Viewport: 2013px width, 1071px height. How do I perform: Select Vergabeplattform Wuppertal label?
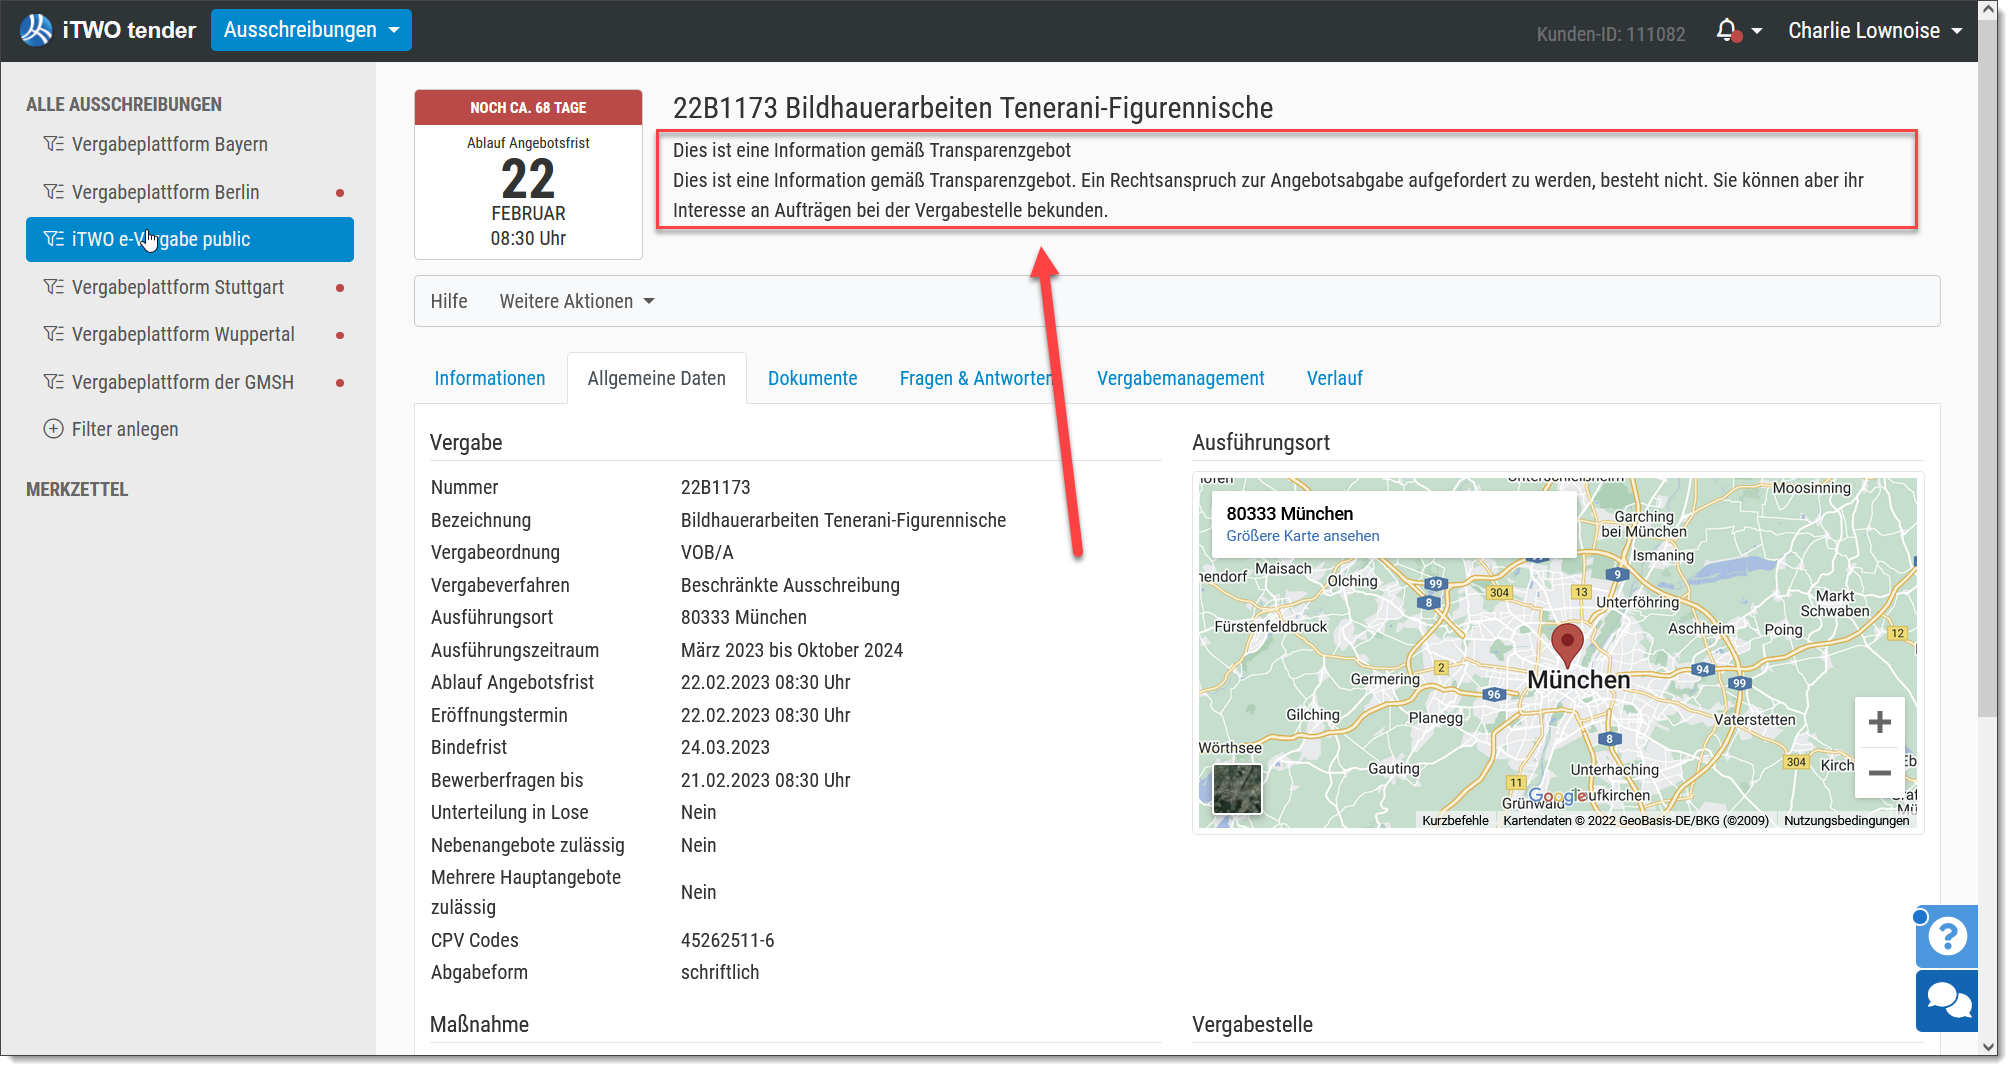click(x=183, y=334)
